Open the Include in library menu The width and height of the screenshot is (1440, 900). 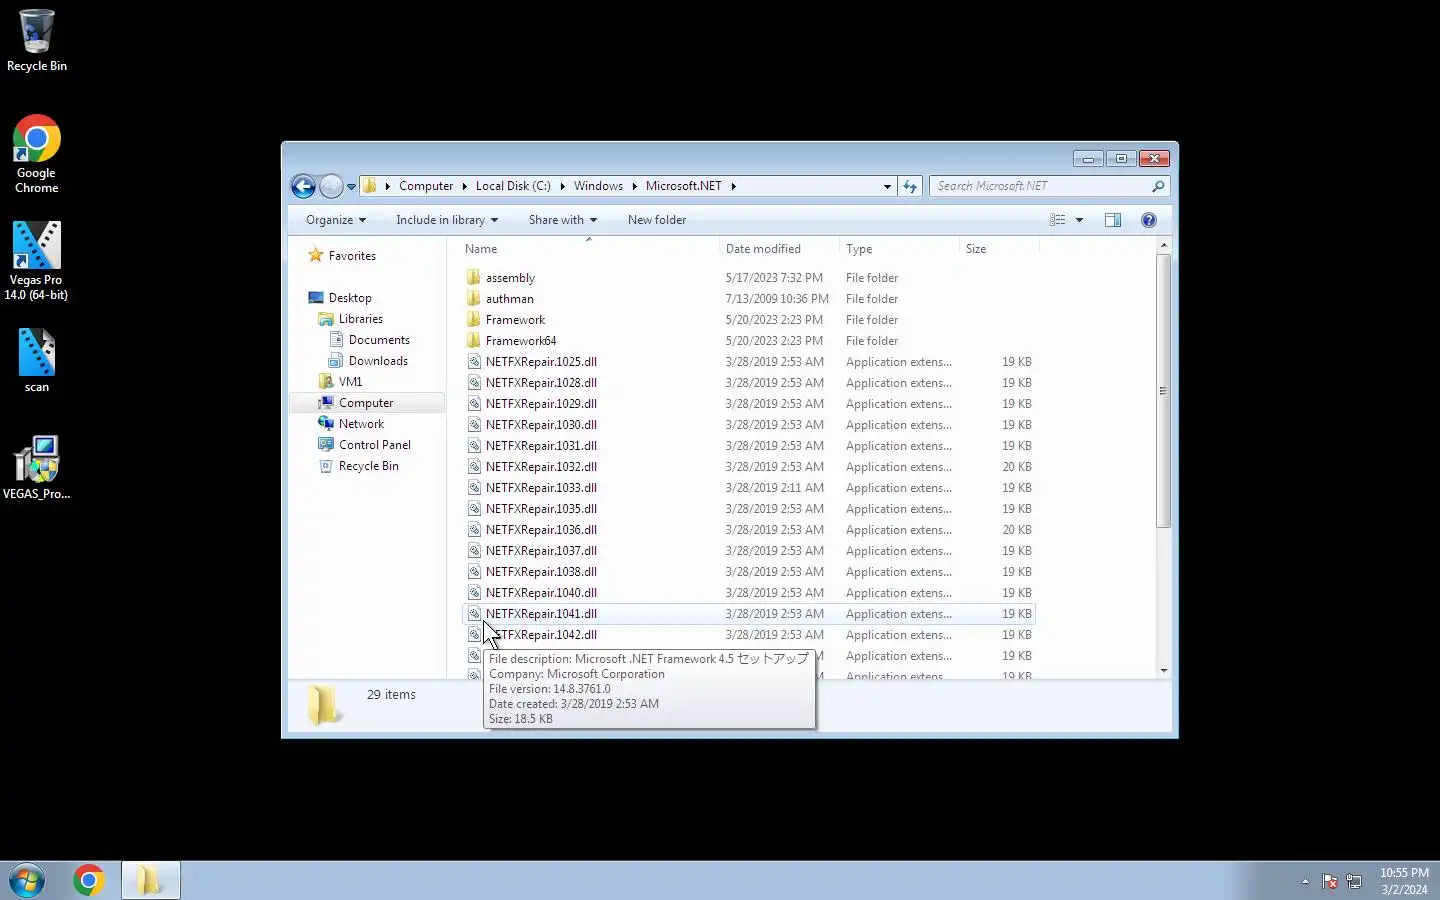(446, 220)
